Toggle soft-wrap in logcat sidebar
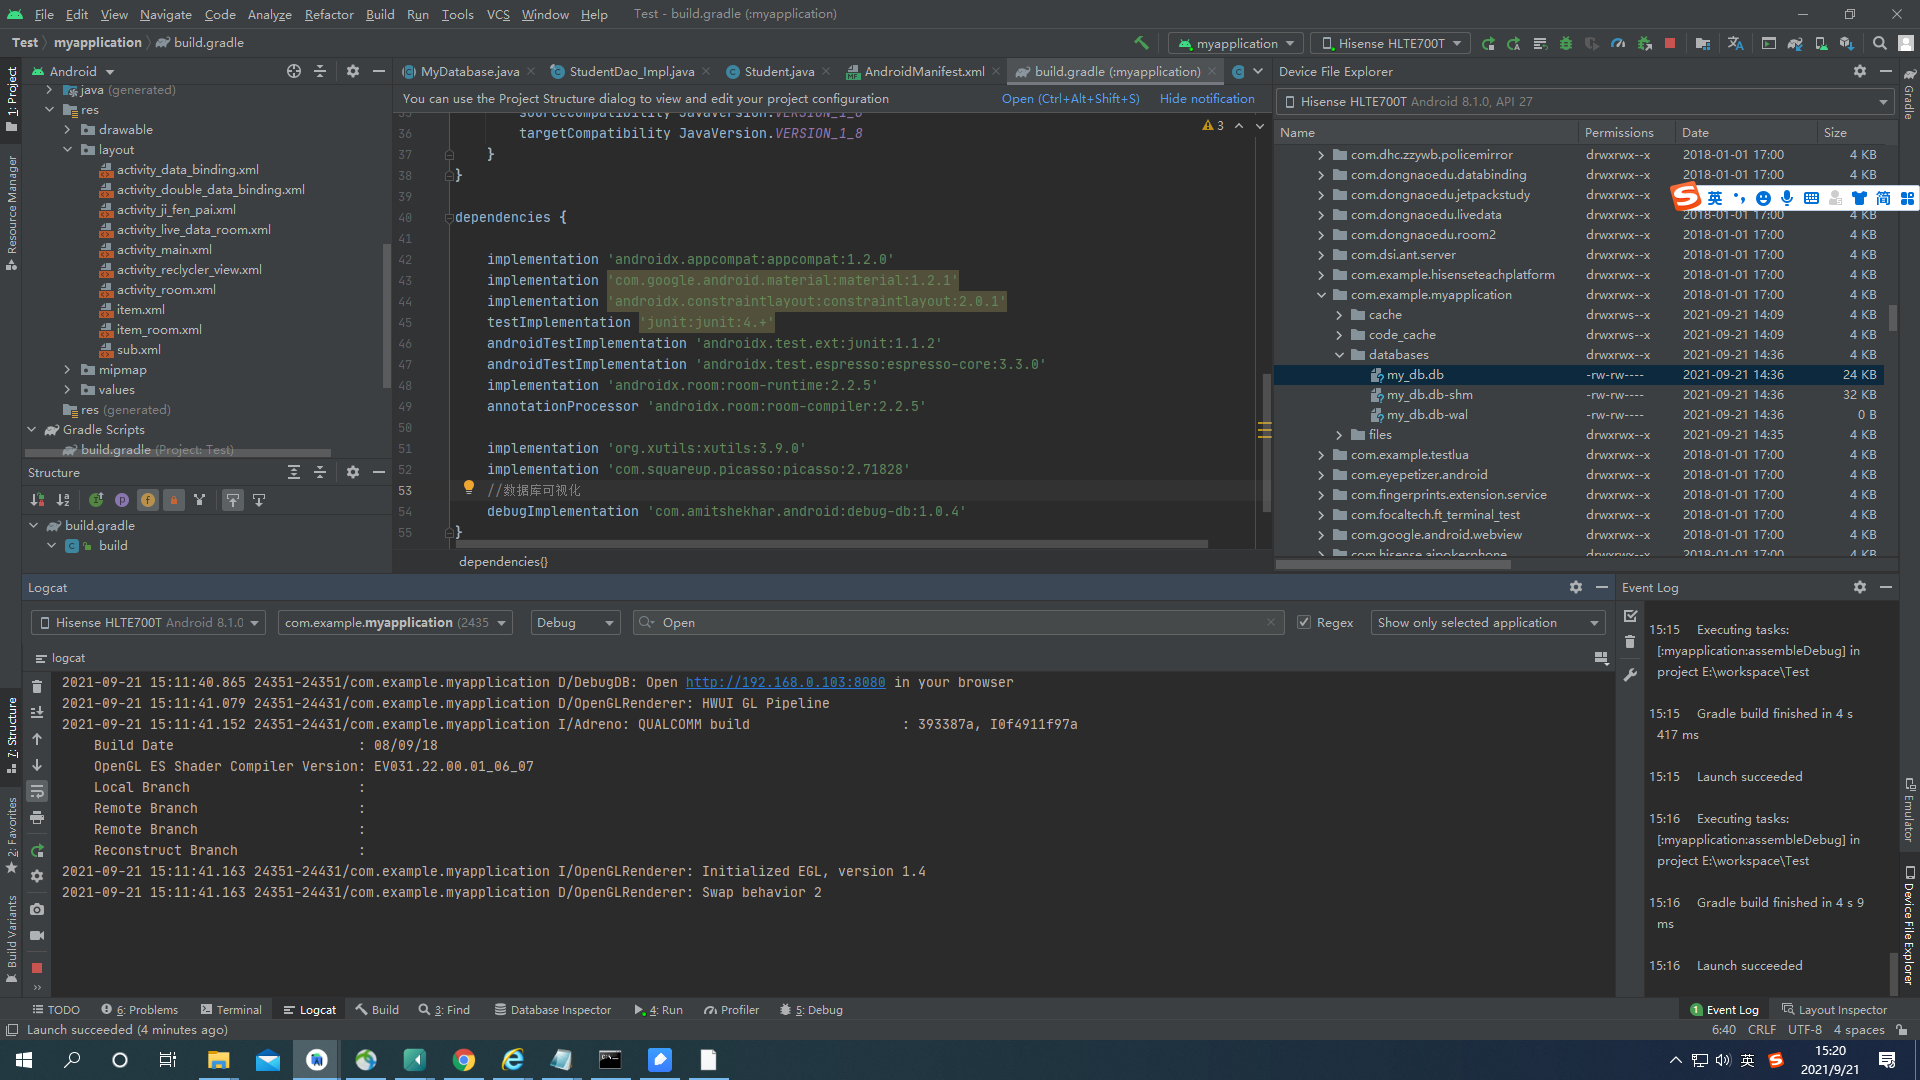The height and width of the screenshot is (1080, 1920). (x=37, y=791)
